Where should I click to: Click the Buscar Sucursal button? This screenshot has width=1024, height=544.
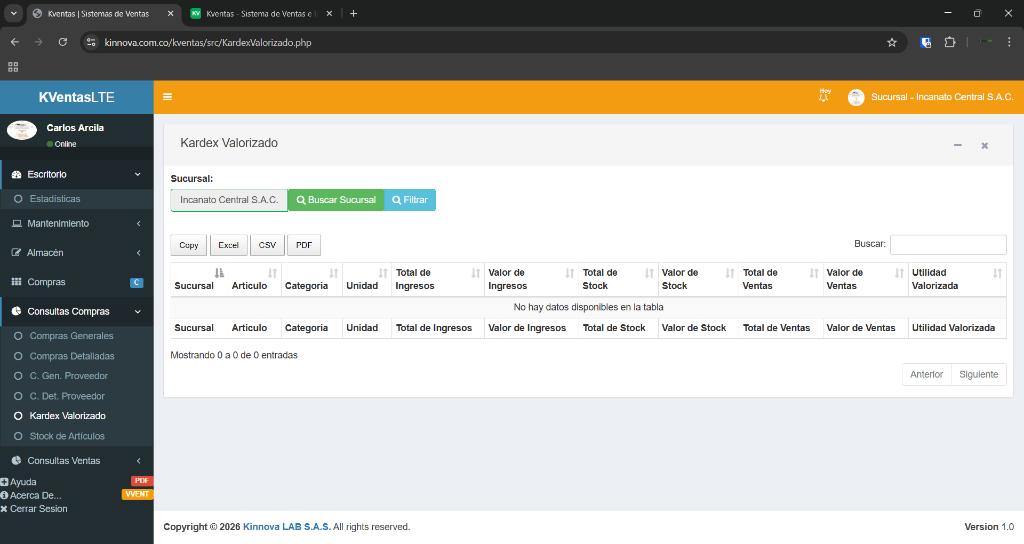pyautogui.click(x=336, y=200)
